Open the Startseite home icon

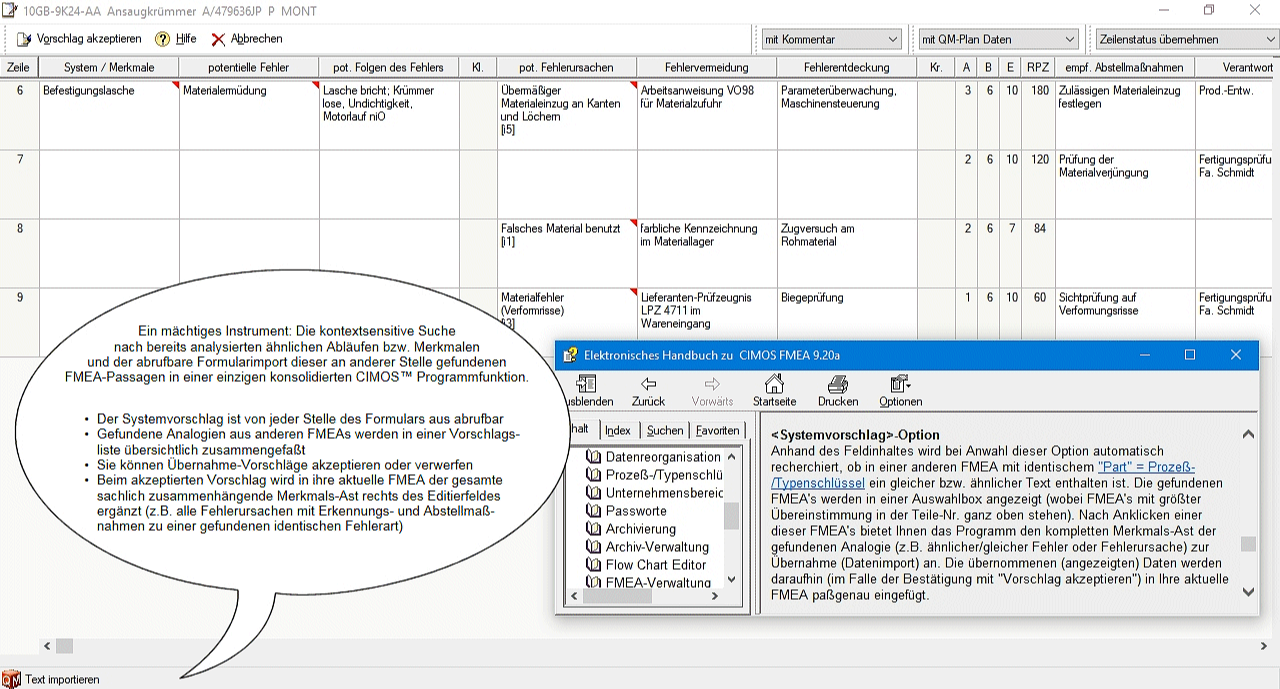(774, 384)
